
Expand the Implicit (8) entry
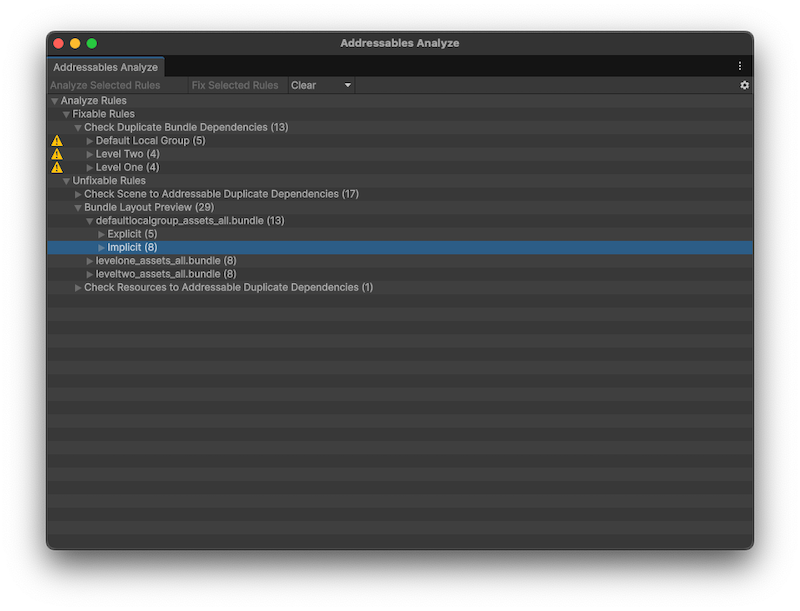[x=102, y=247]
